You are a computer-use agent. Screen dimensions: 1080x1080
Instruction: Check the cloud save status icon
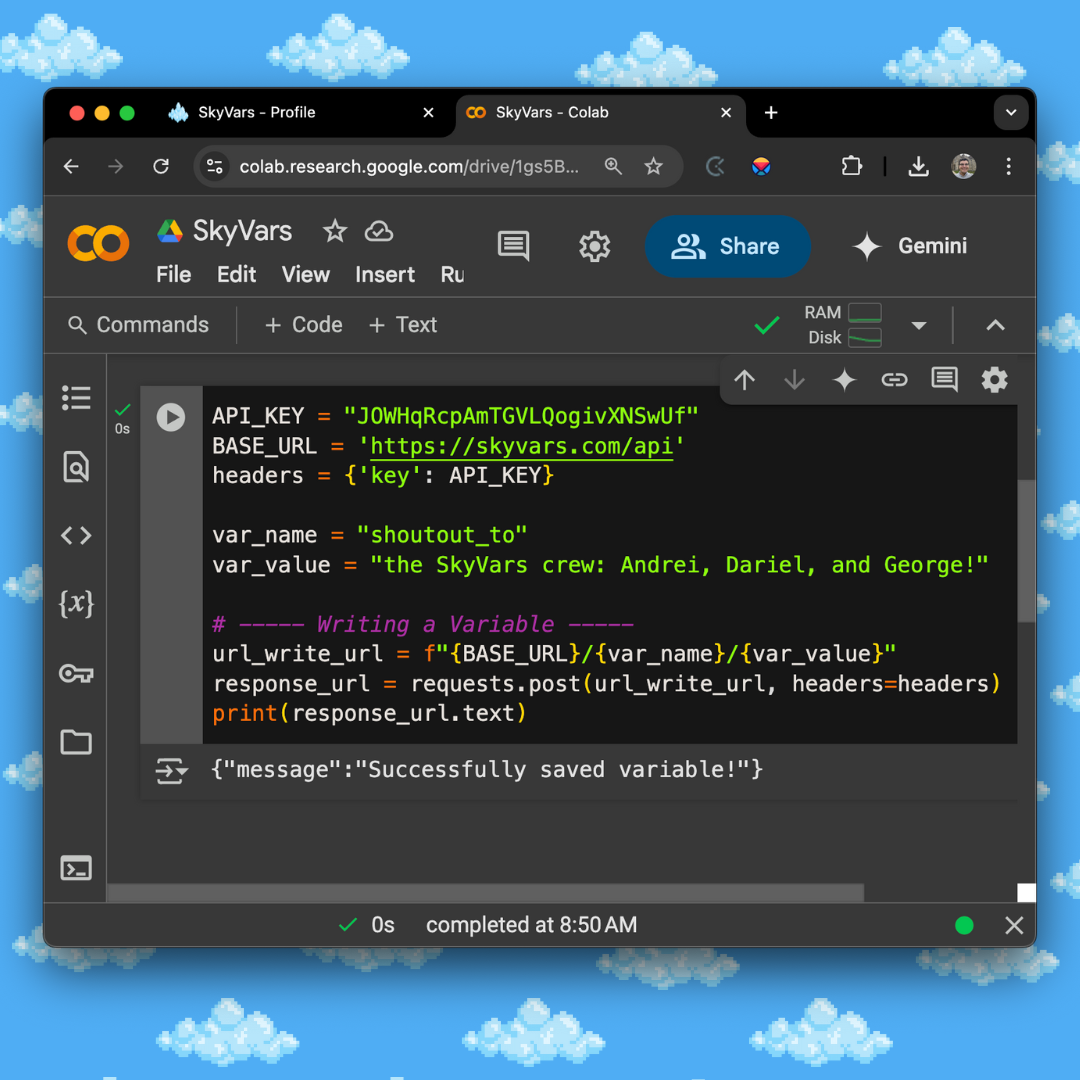[378, 231]
